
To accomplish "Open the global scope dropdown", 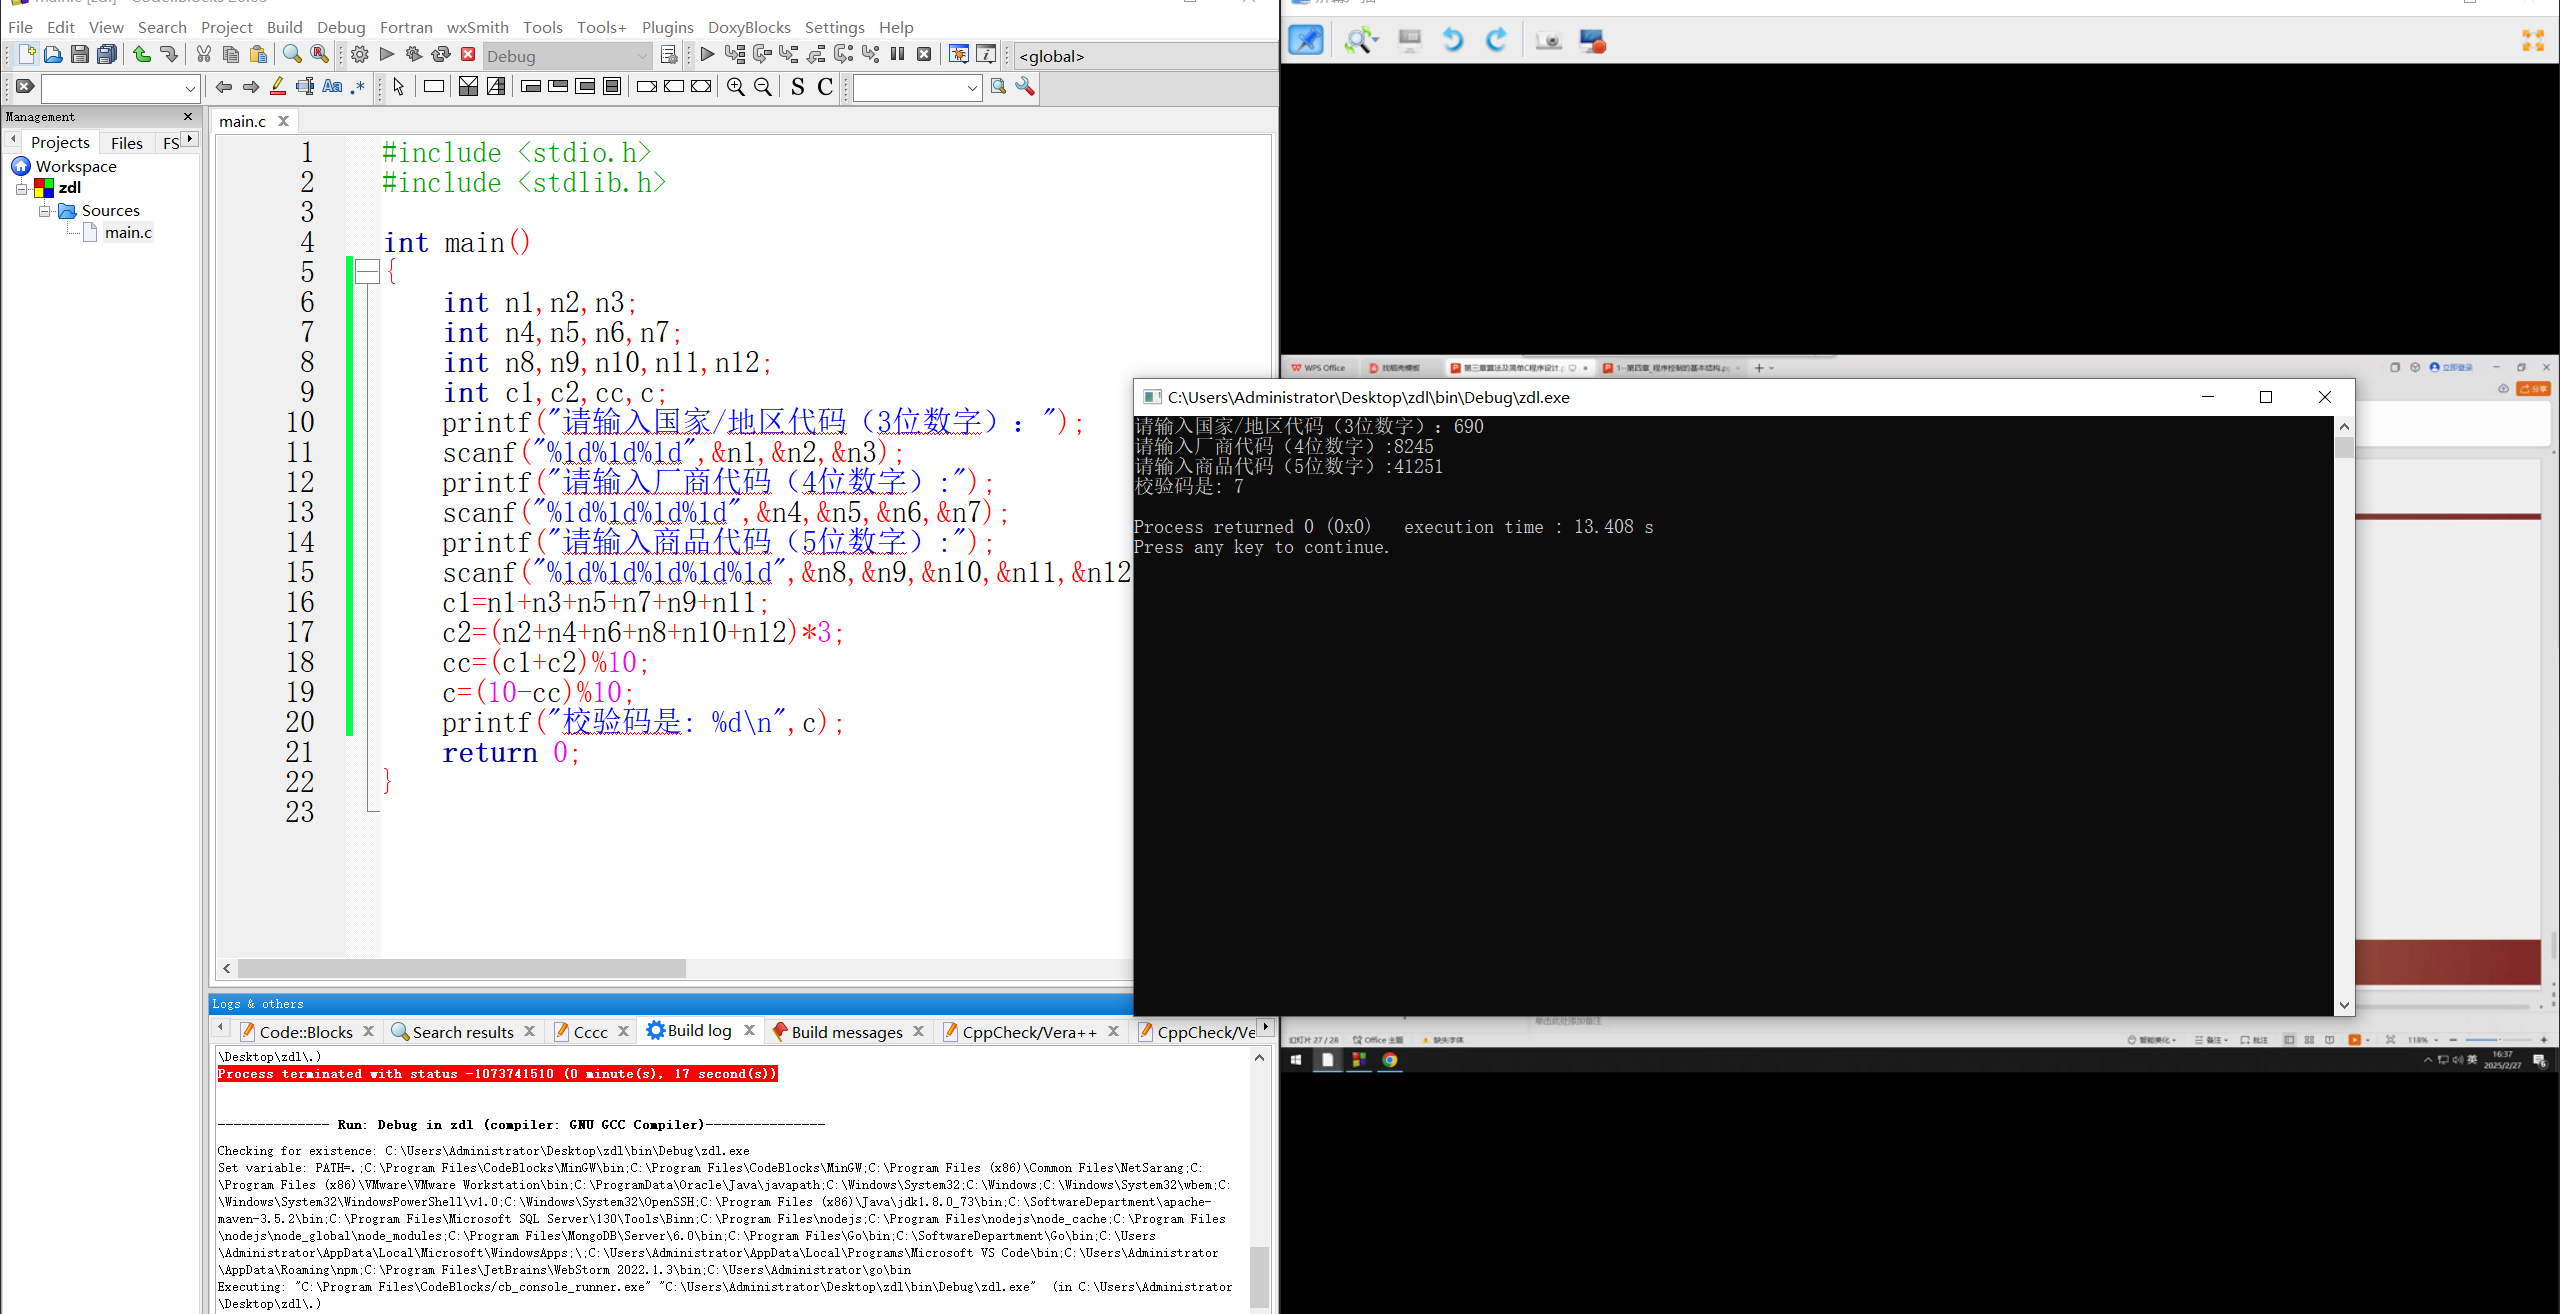I will pyautogui.click(x=1145, y=56).
